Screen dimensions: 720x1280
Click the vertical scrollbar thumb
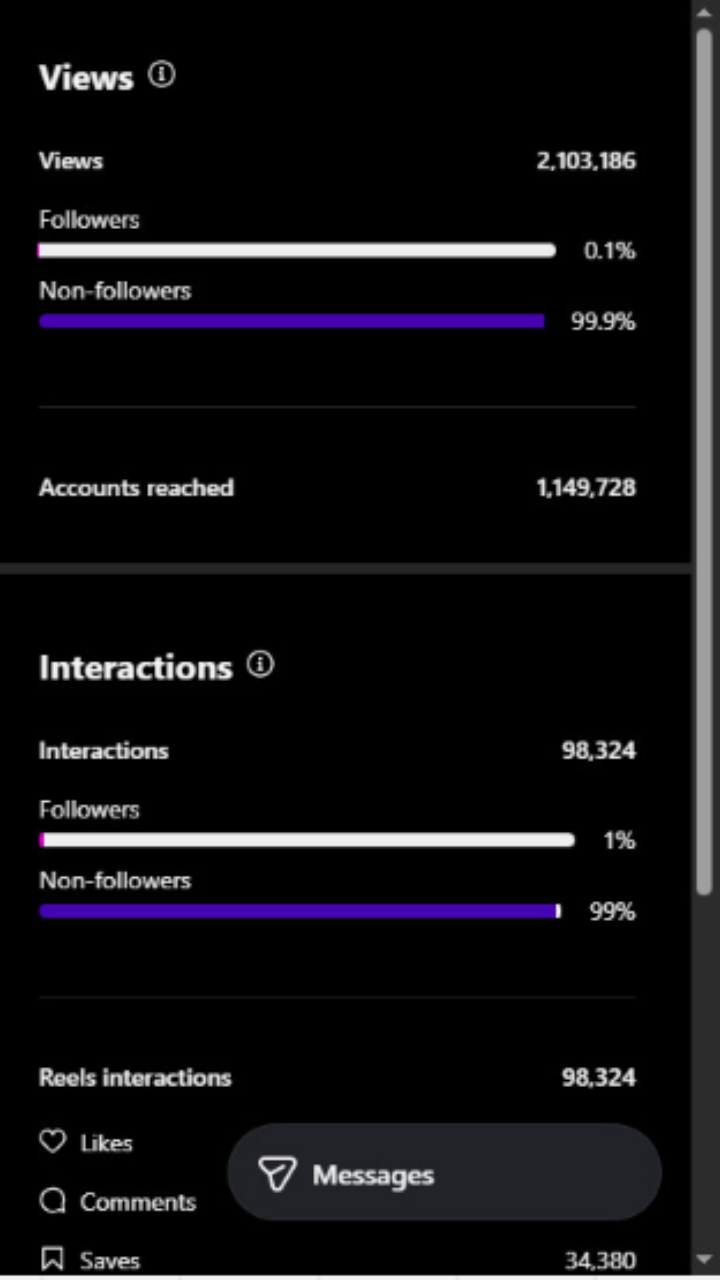(704, 460)
